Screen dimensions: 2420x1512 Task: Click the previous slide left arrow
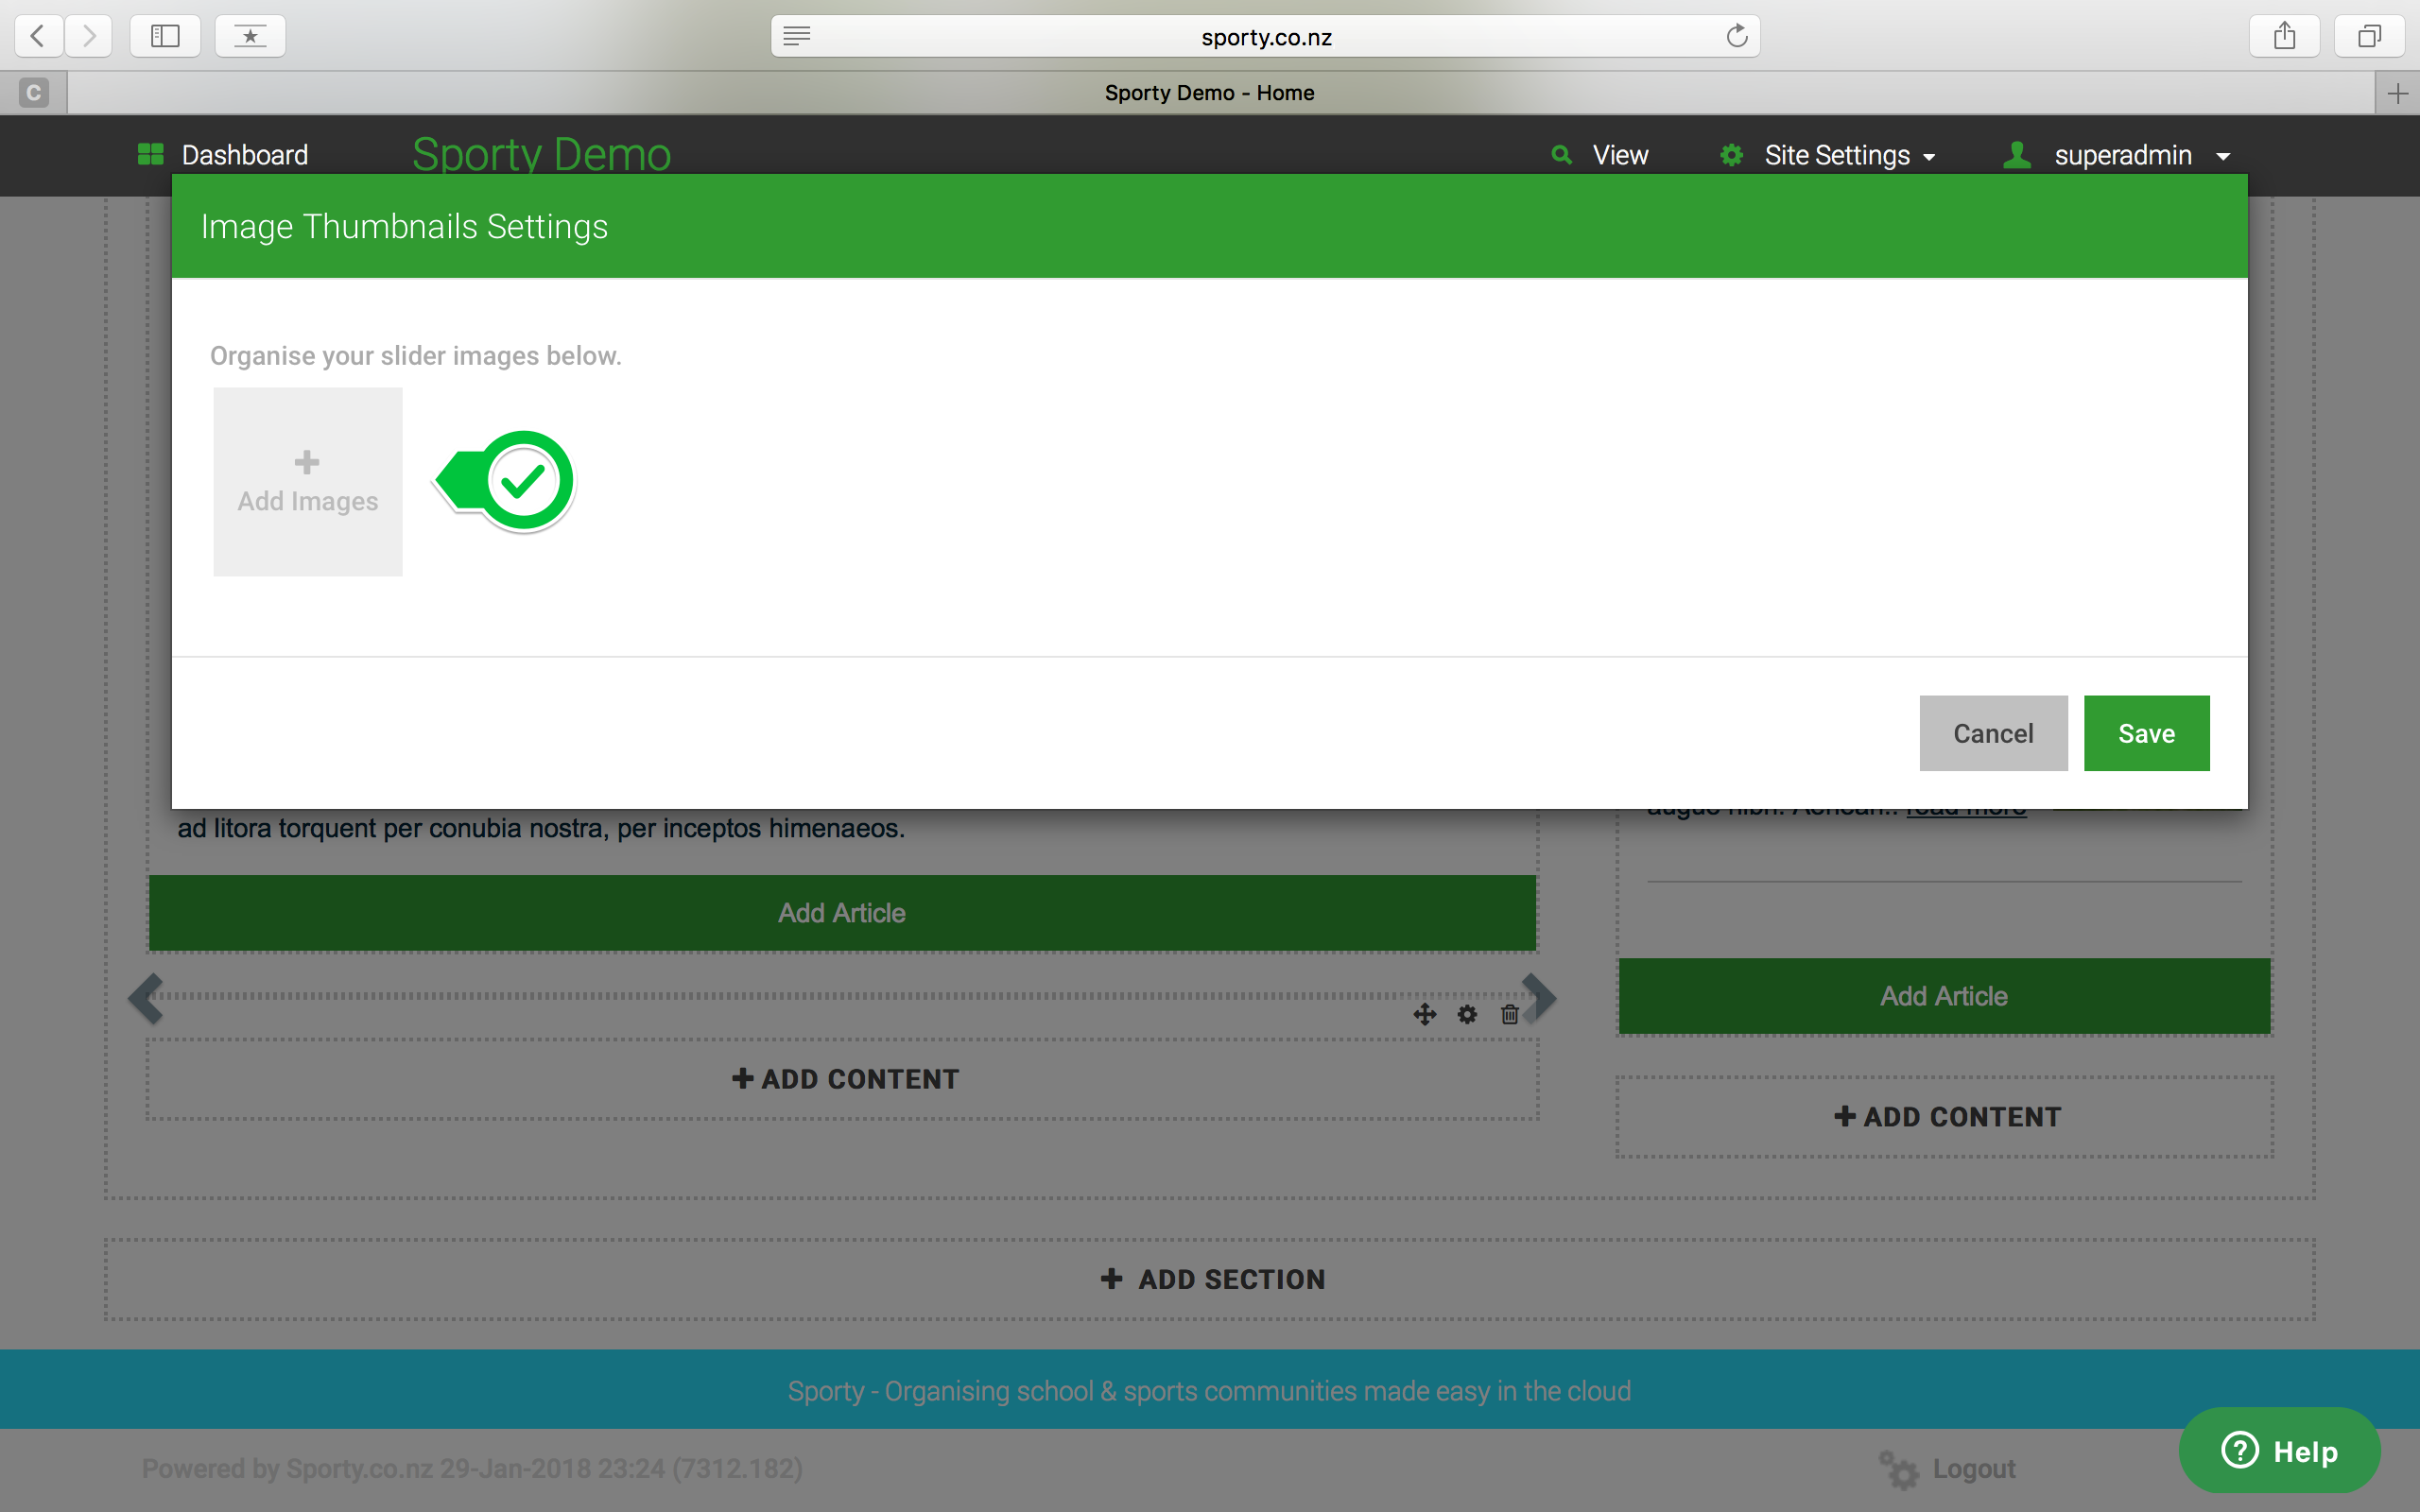click(146, 998)
